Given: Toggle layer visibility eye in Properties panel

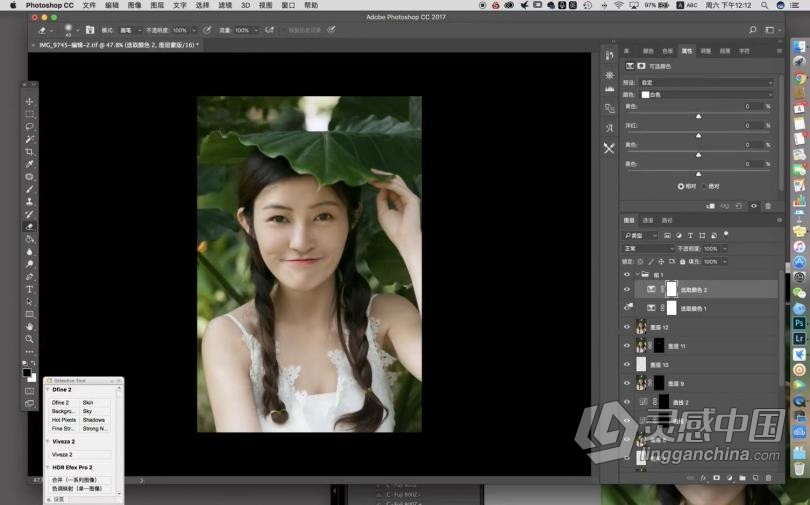Looking at the screenshot, I should [754, 206].
